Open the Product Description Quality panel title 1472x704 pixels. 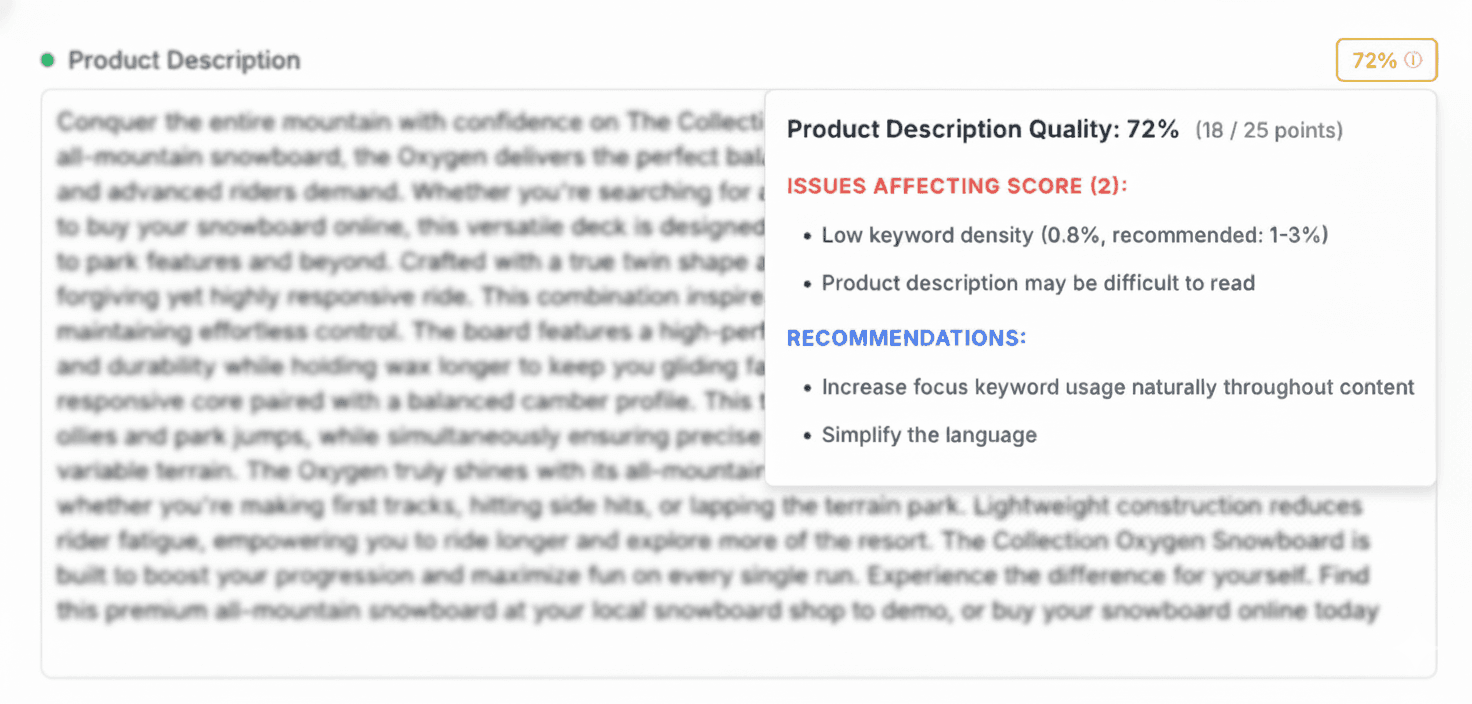981,129
